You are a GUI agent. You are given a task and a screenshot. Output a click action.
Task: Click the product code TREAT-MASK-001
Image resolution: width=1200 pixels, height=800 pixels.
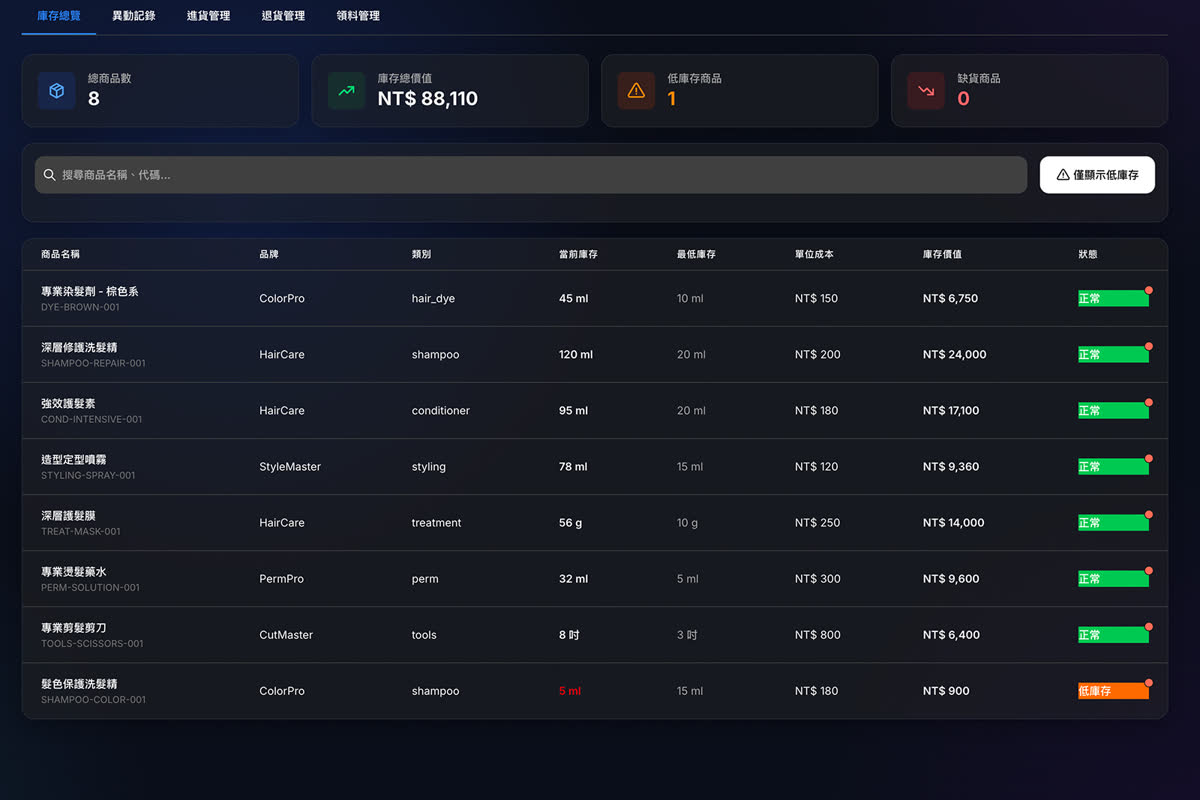[81, 532]
